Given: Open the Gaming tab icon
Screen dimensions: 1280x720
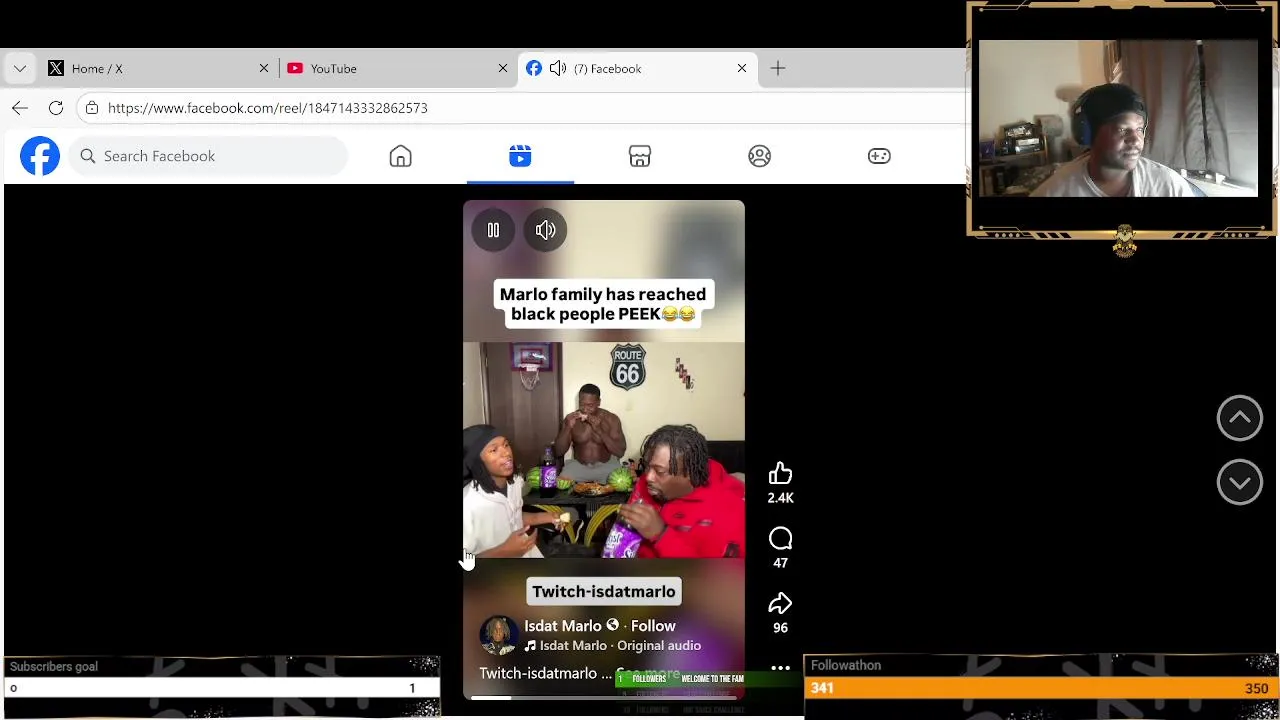Looking at the screenshot, I should coord(879,156).
